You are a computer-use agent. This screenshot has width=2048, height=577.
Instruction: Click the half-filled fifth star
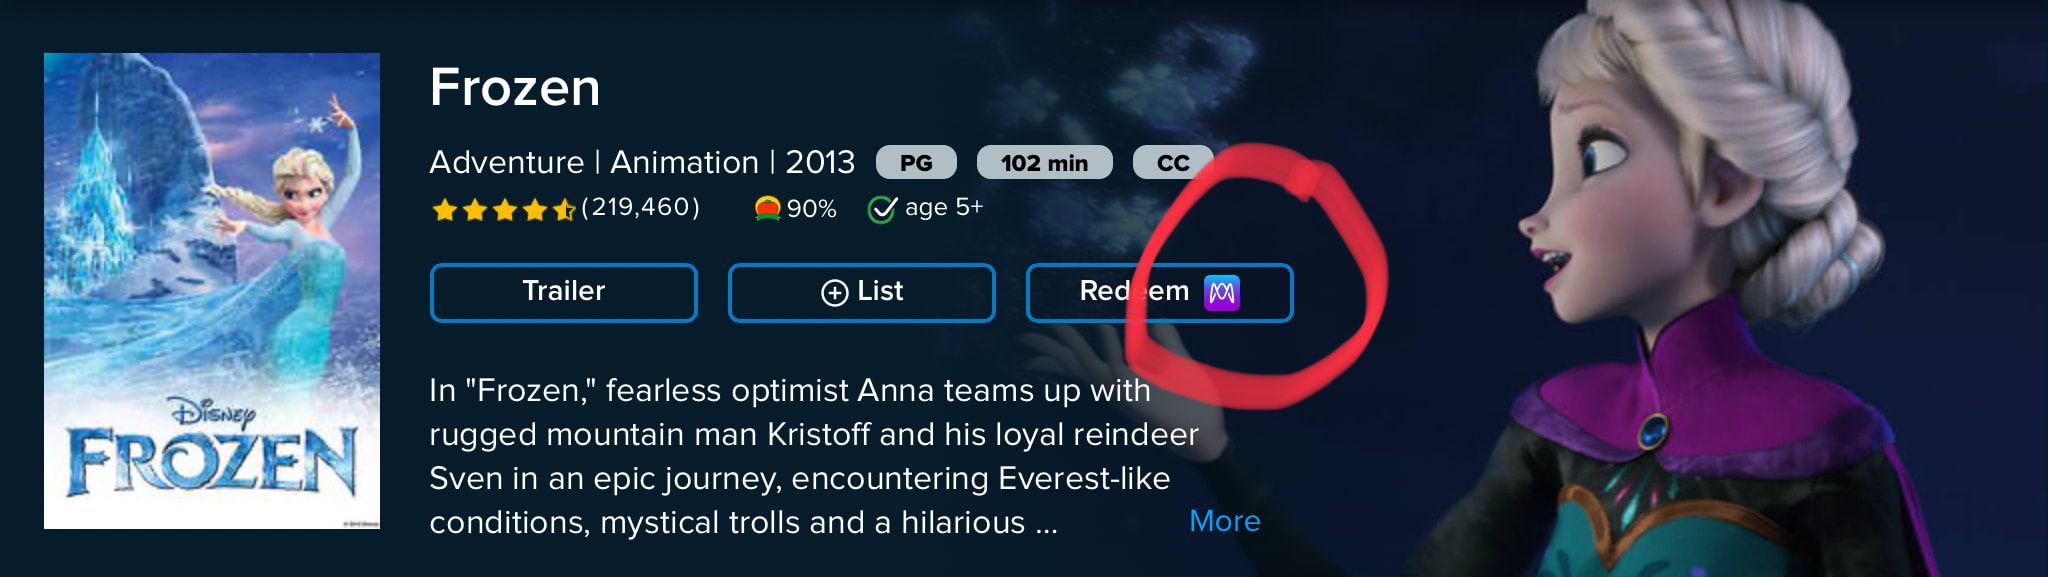564,209
